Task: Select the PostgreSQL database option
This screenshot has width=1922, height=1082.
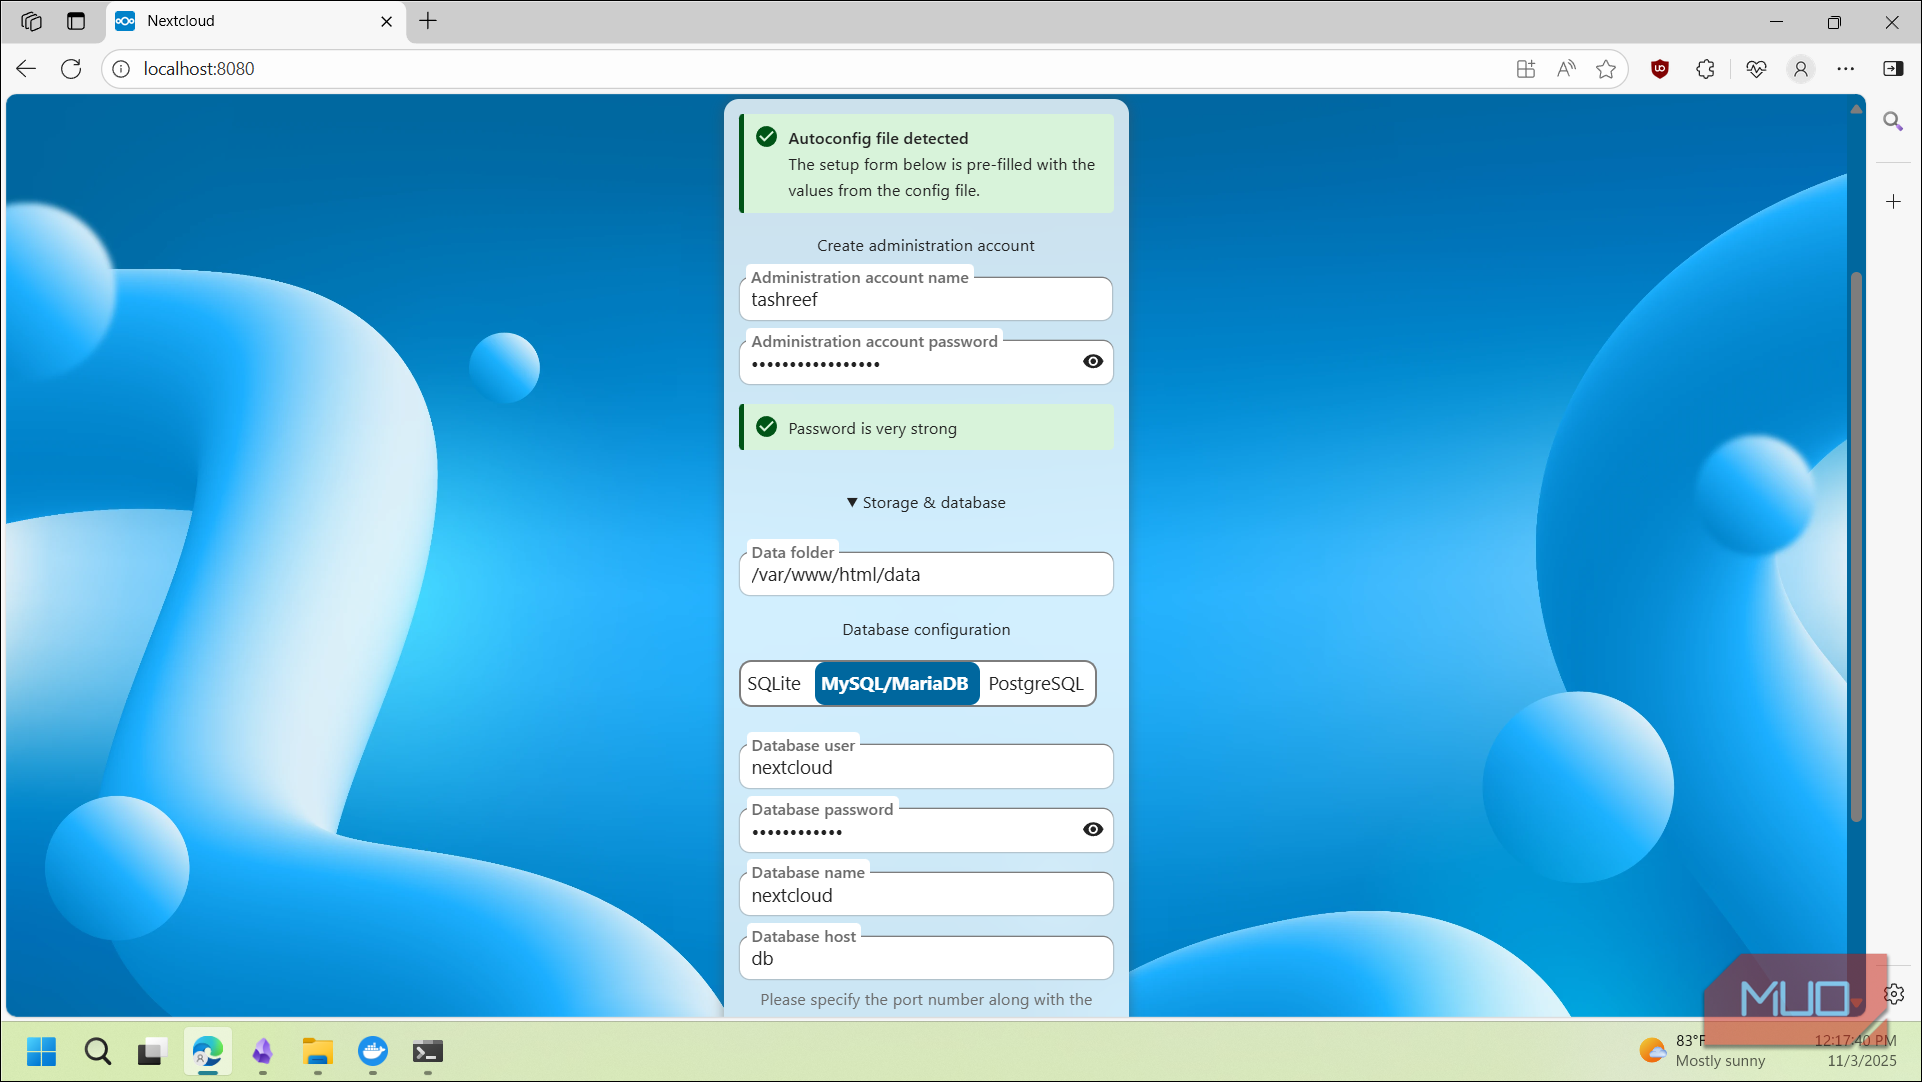Action: [1035, 683]
